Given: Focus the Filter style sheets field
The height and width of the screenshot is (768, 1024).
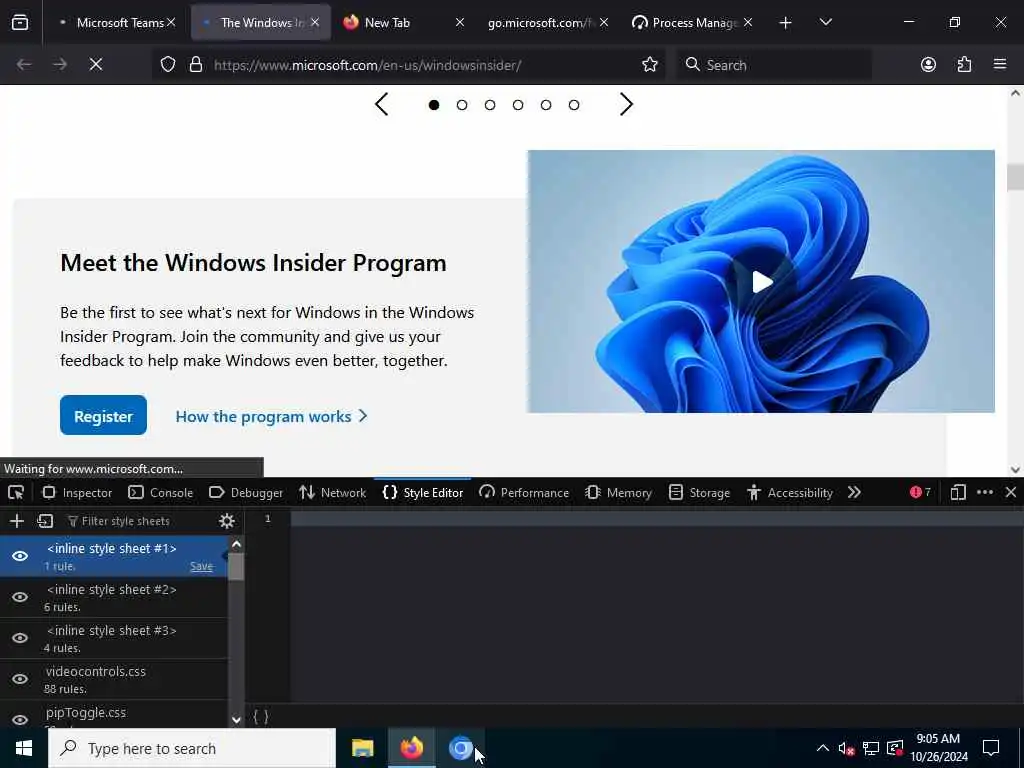Looking at the screenshot, I should coord(140,520).
